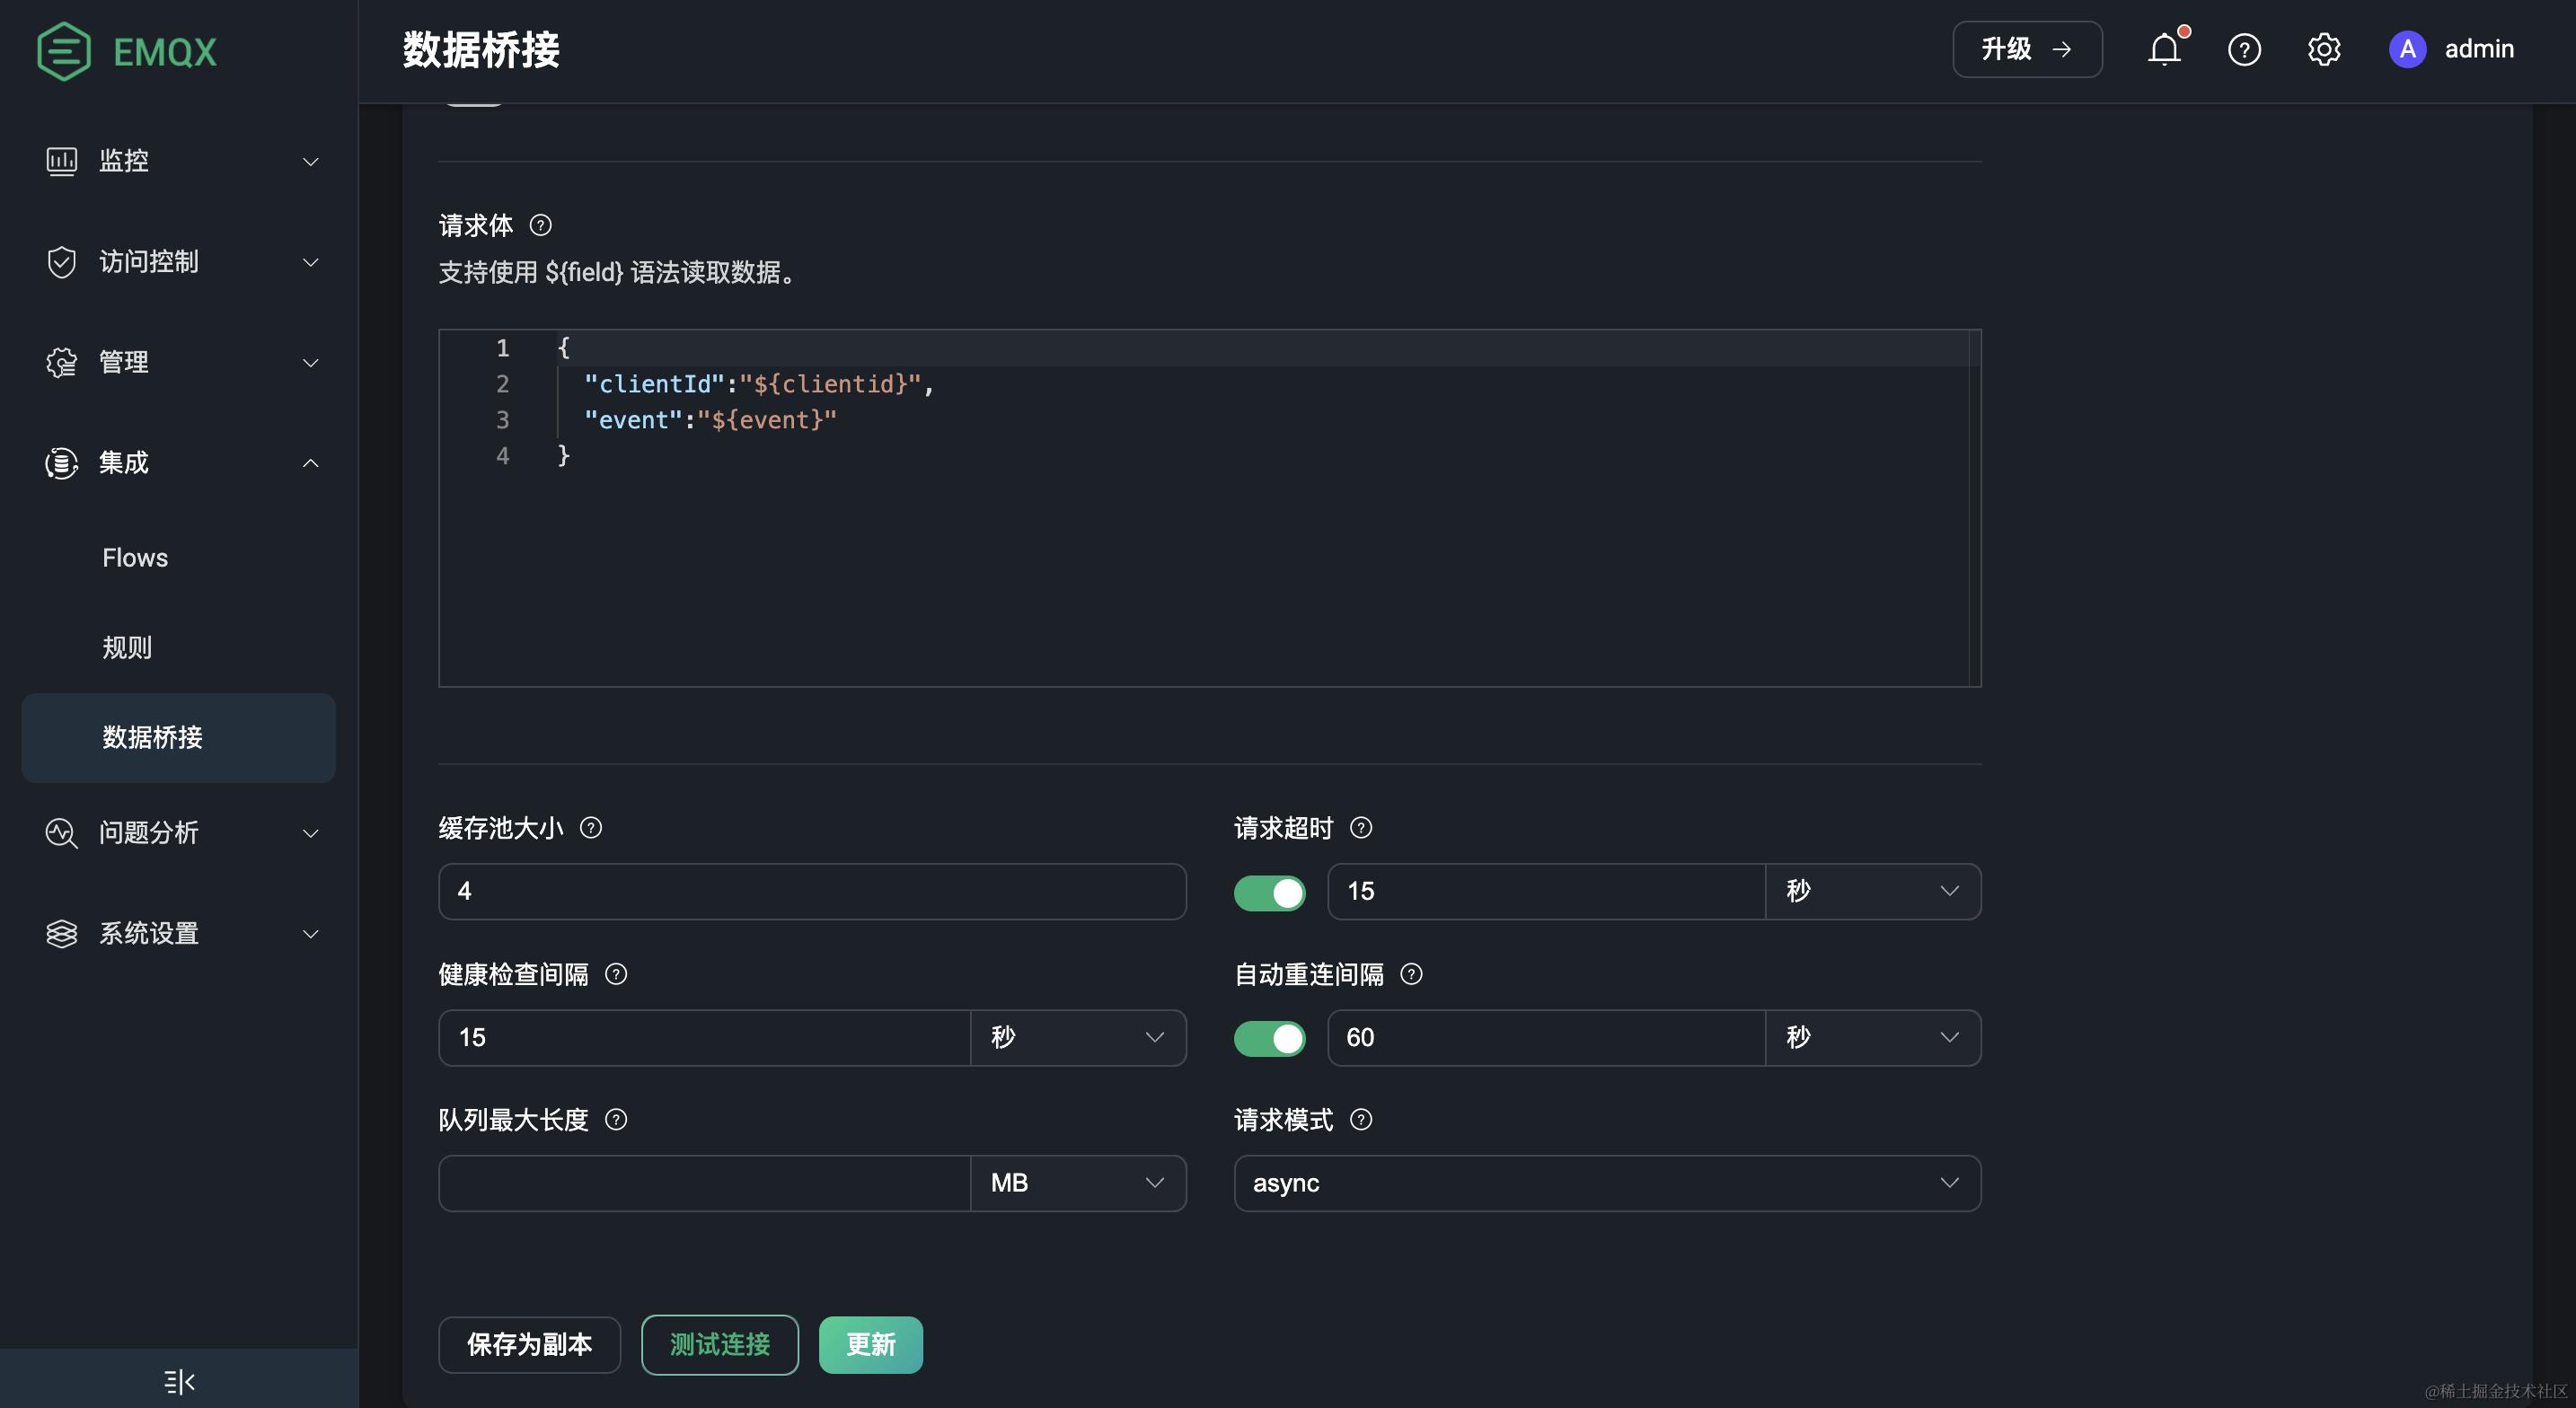Open settings gear icon in header
2576x1408 pixels.
pos(2324,49)
